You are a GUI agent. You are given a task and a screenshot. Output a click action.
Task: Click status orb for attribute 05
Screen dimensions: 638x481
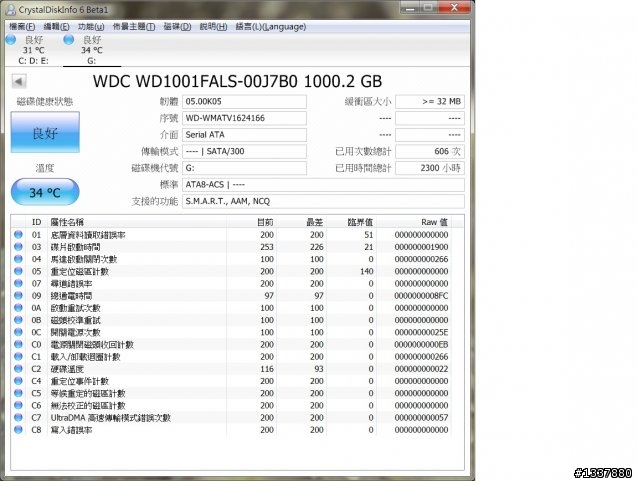coord(18,271)
